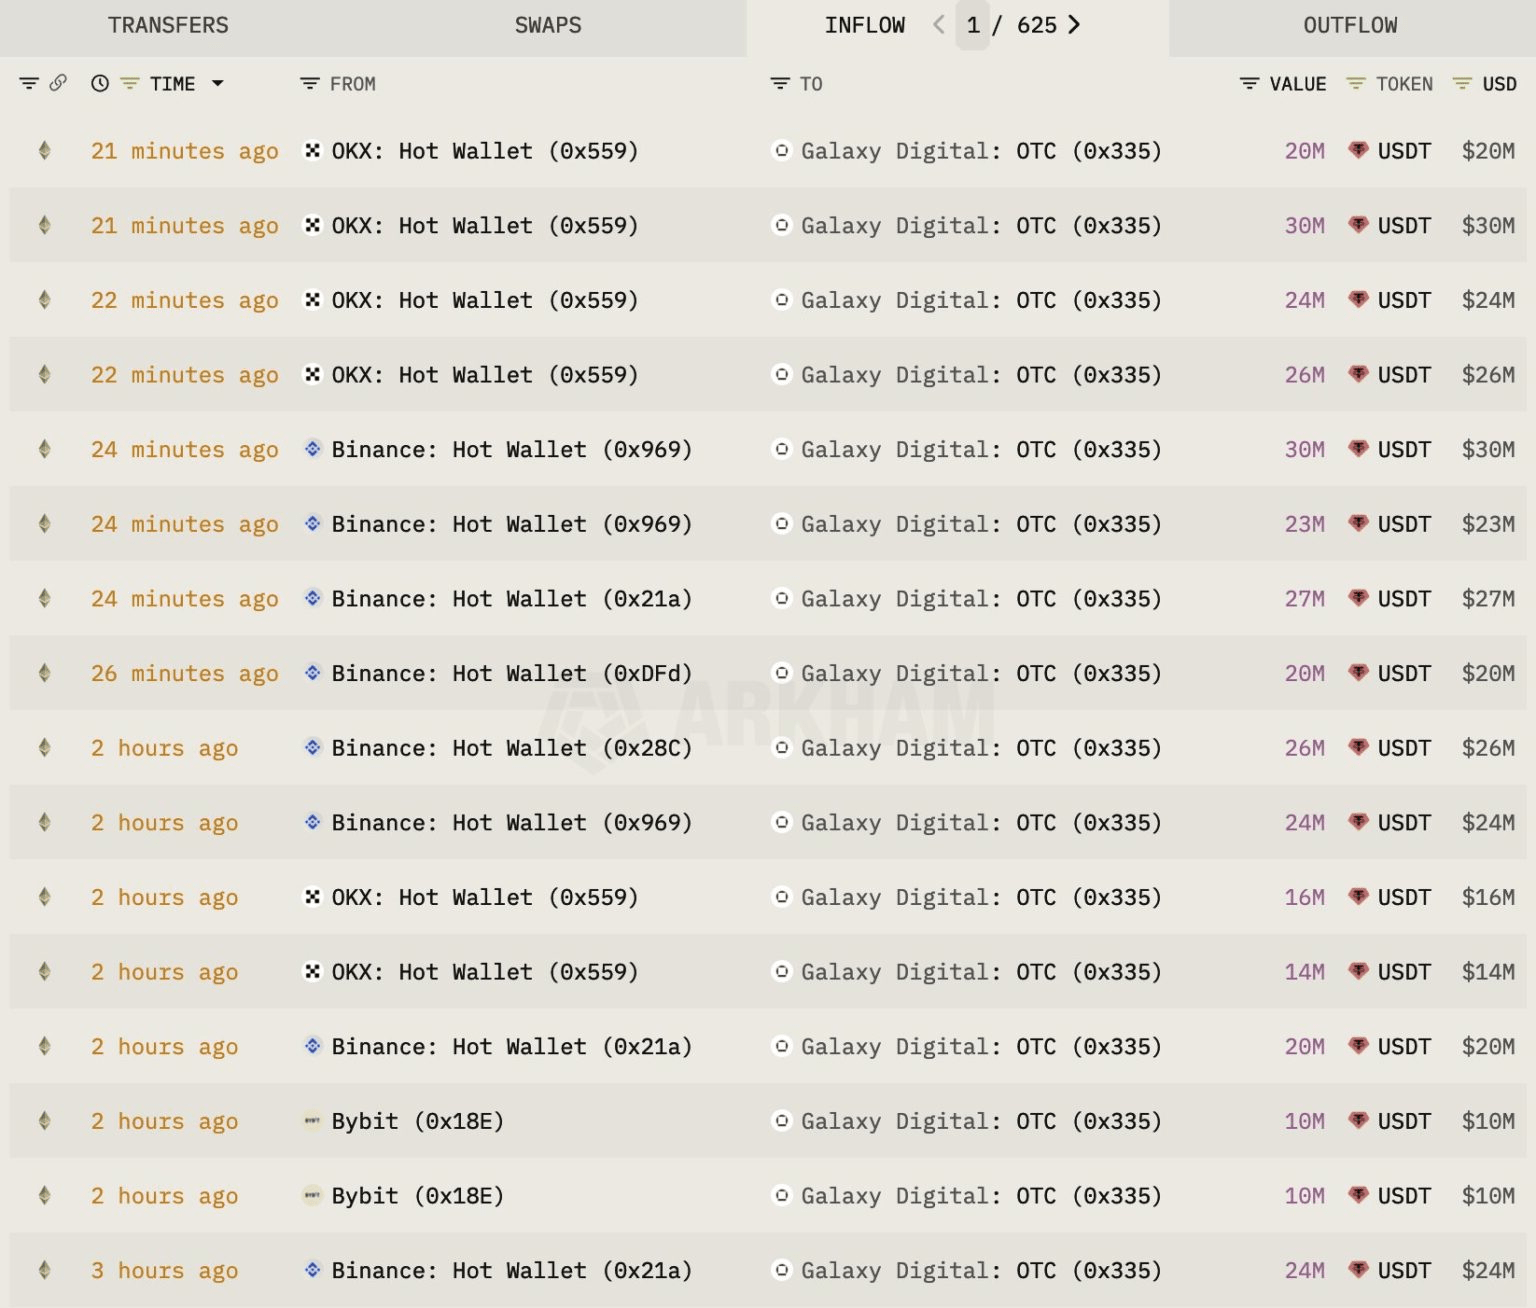The image size is (1536, 1308).
Task: Click the Galaxy Digital logo on the 27M row
Action: coord(782,598)
